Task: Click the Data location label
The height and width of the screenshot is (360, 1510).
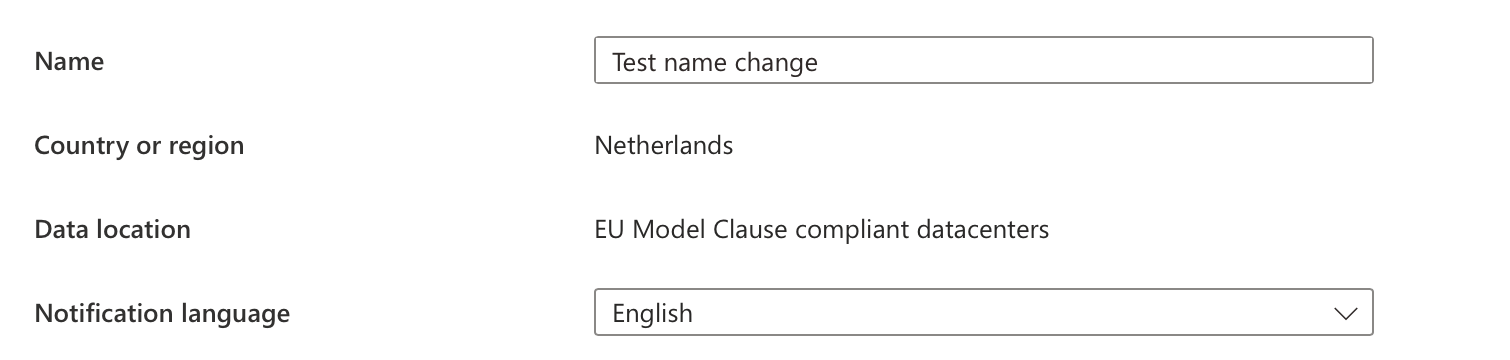Action: pyautogui.click(x=112, y=229)
